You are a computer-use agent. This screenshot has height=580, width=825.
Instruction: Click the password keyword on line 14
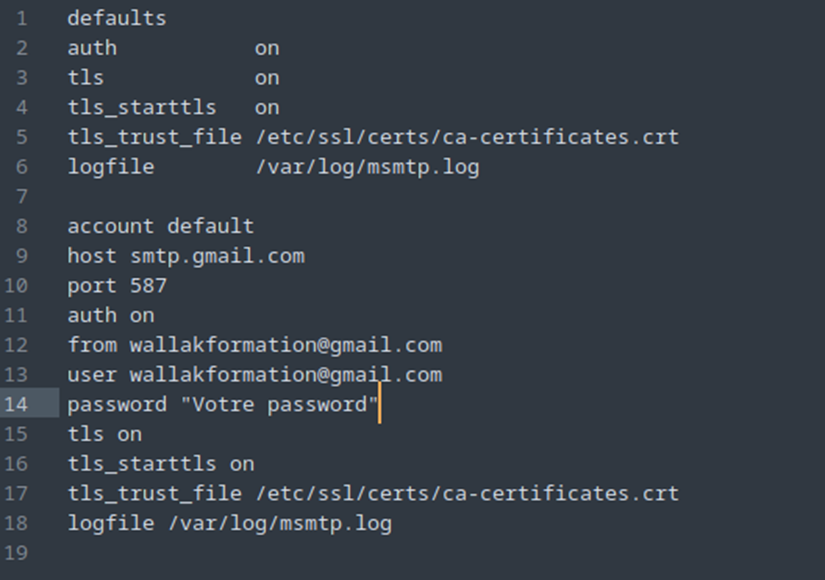117,405
